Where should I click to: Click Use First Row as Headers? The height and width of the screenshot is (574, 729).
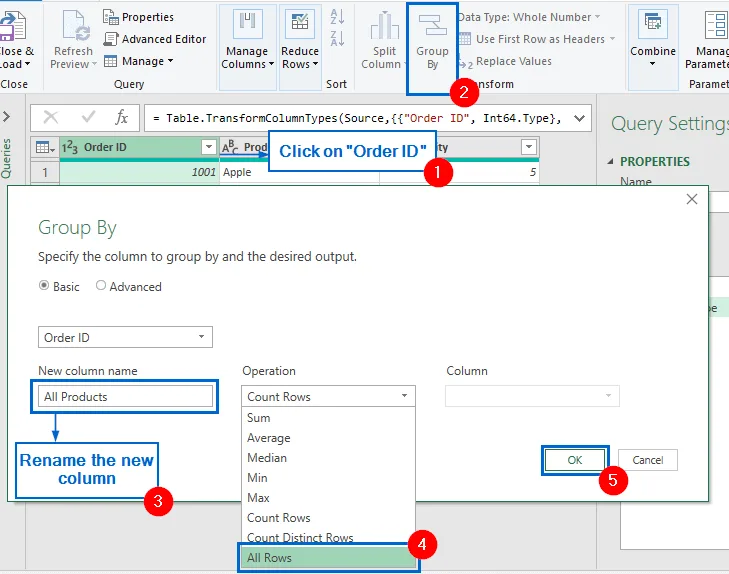tap(537, 39)
